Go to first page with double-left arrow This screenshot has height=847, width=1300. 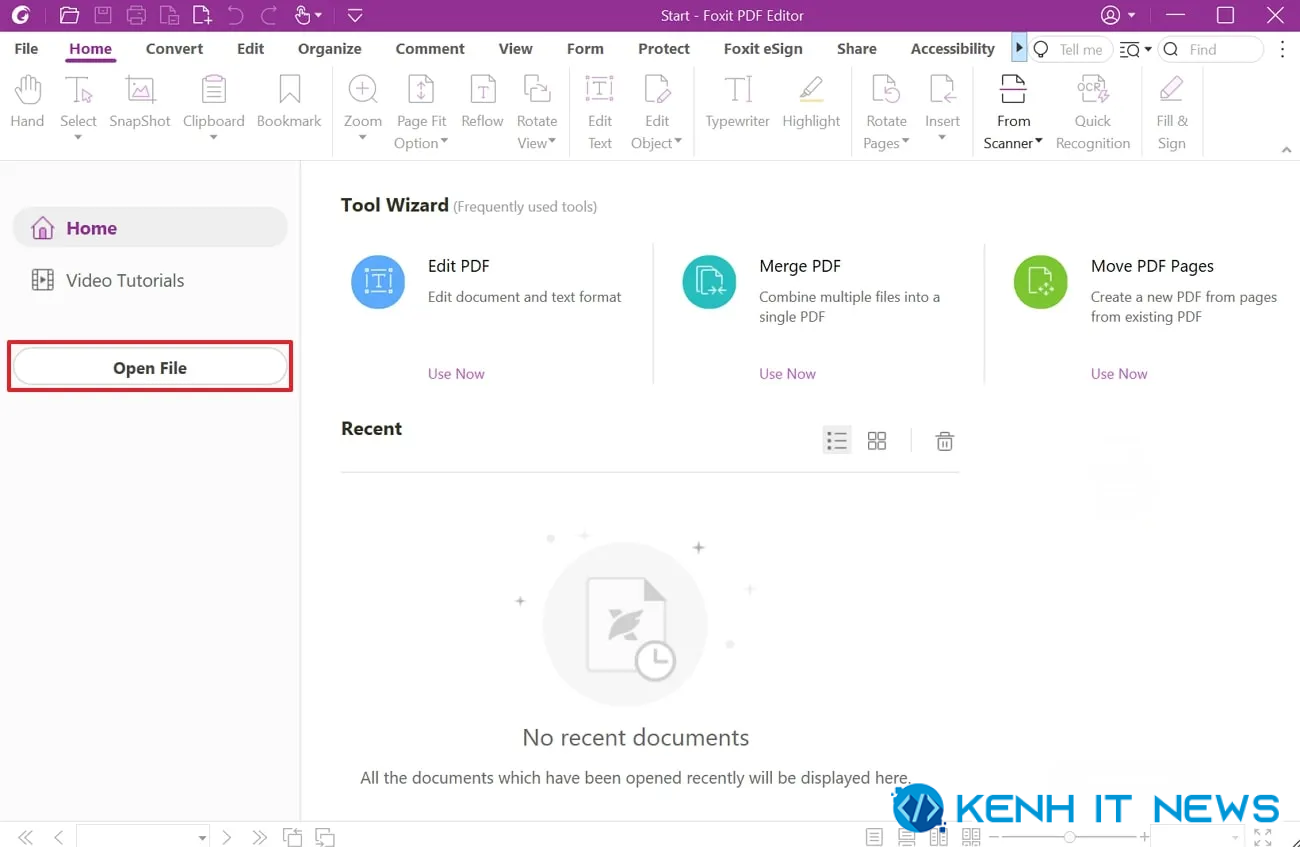click(x=26, y=837)
